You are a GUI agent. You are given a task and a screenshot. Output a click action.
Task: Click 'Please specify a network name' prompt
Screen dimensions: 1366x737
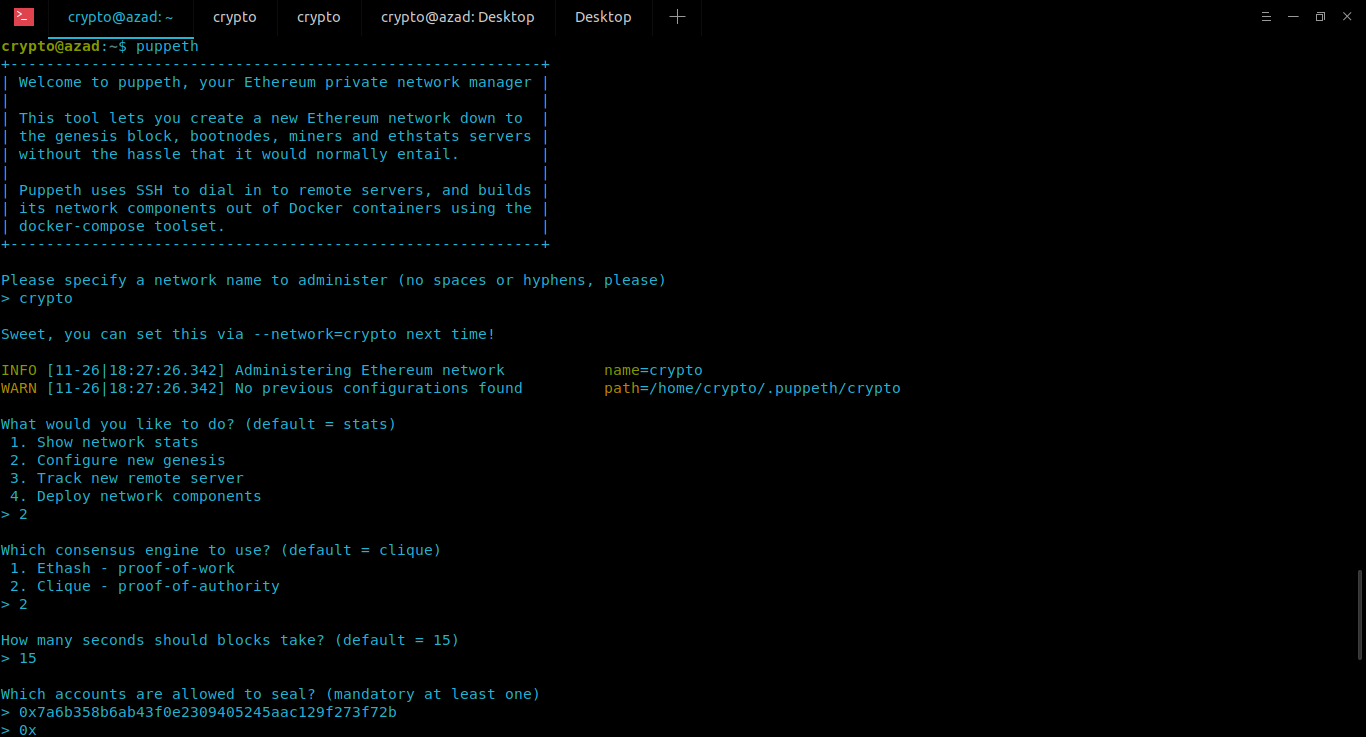coord(333,280)
